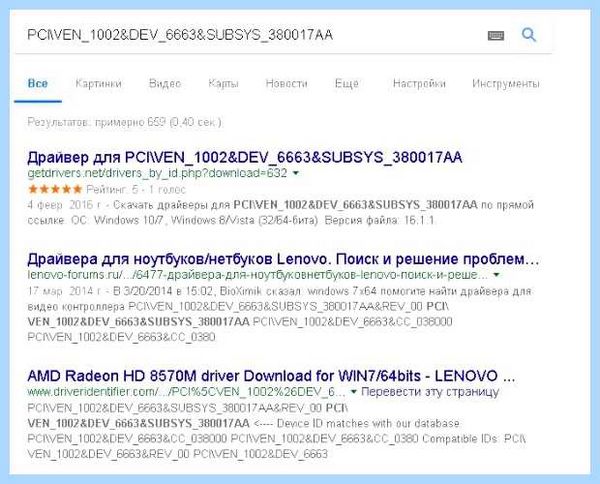Expand dropdown arrow next to getdrivers.net URL
600x484 pixels.
295,173
